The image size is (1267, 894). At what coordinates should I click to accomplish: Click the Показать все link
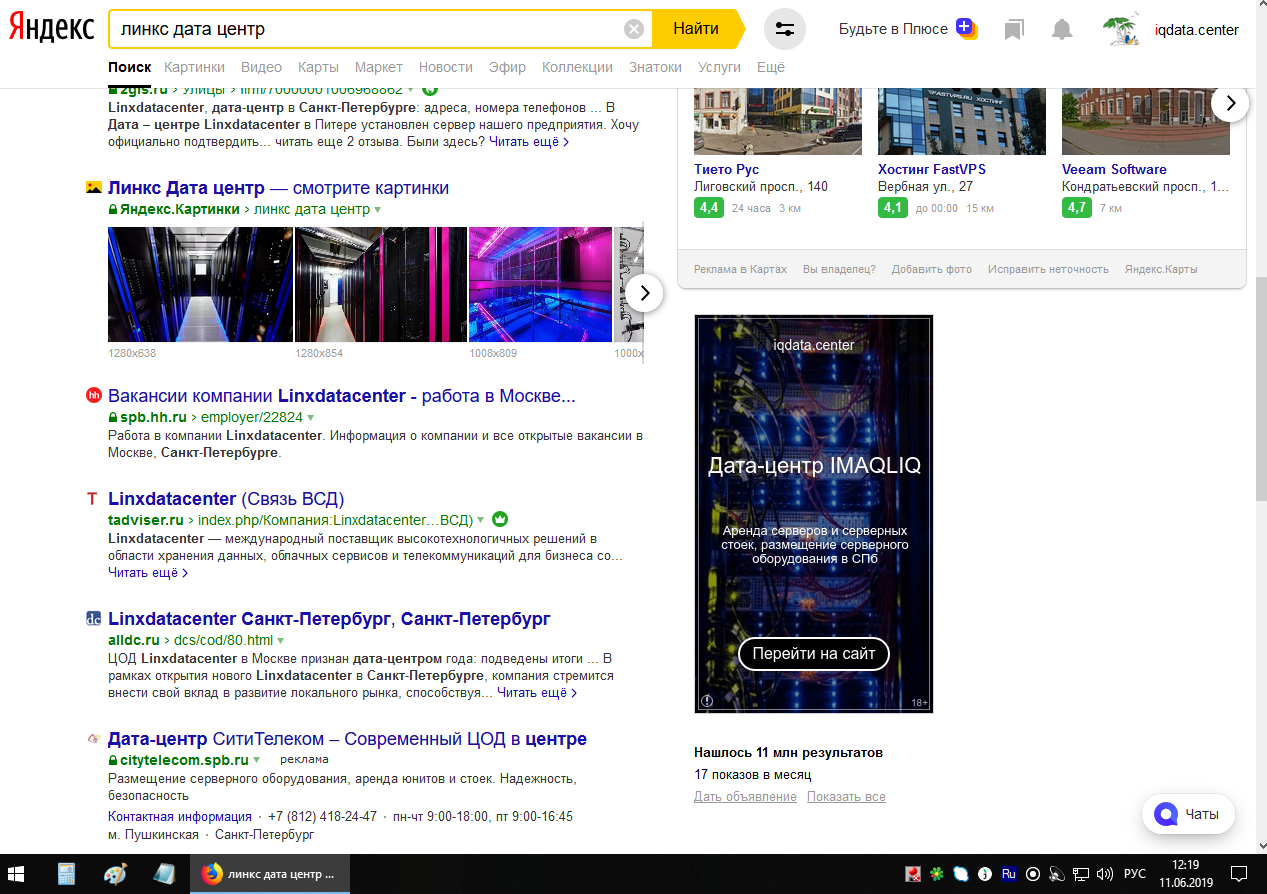846,797
